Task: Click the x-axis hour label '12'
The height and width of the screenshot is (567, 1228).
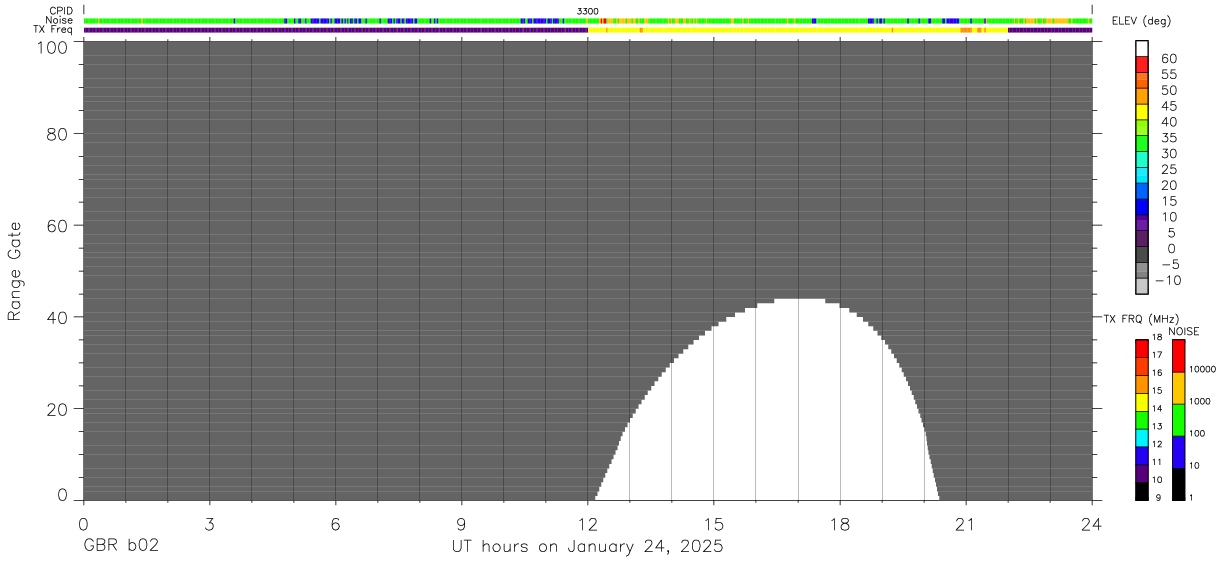Action: point(587,524)
